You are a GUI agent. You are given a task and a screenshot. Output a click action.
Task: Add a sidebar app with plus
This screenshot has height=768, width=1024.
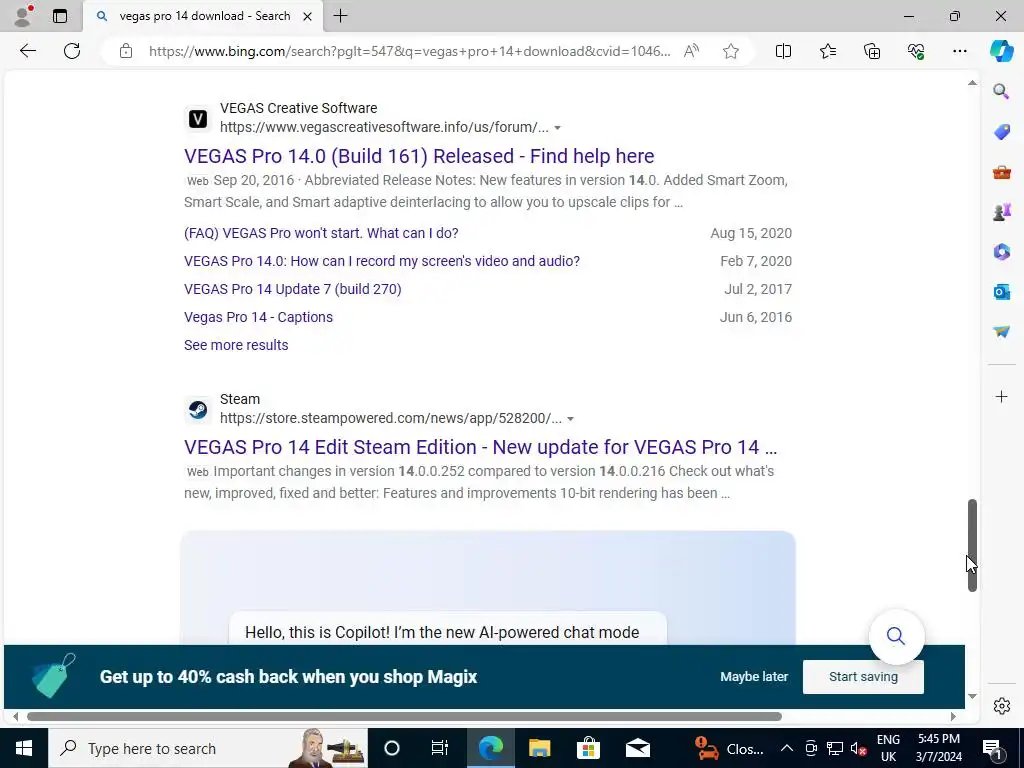1001,396
